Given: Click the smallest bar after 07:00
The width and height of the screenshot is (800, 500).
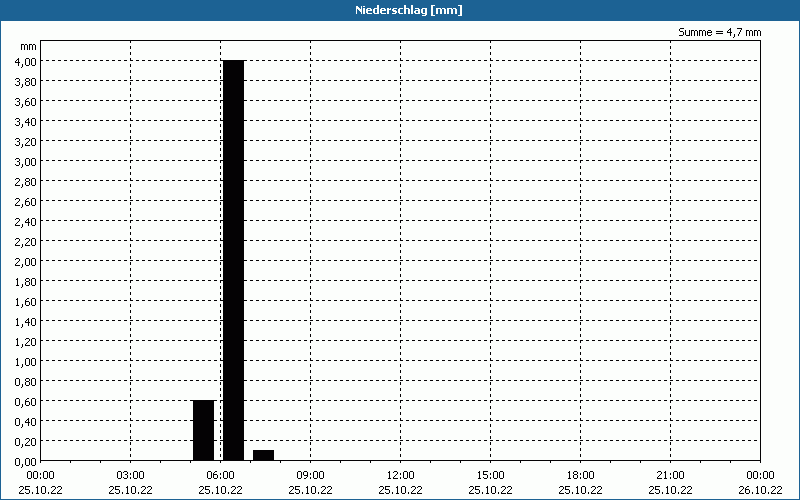Looking at the screenshot, I should point(263,456).
